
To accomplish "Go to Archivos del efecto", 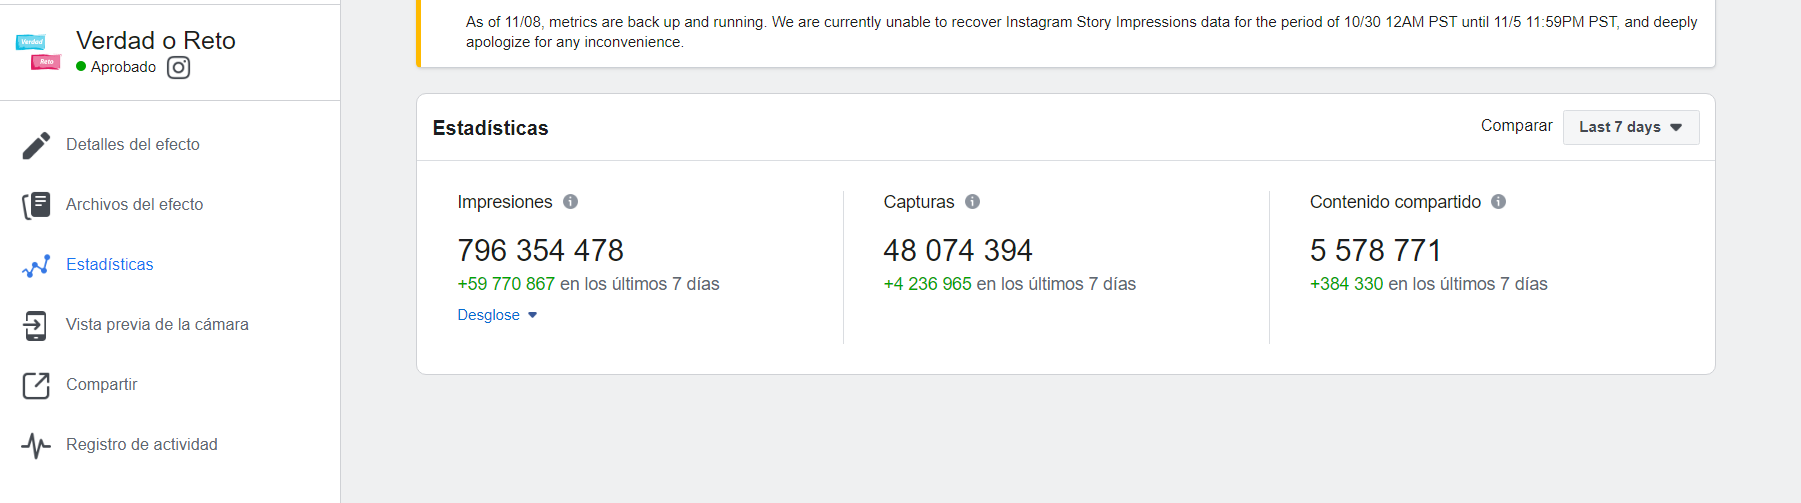I will 134,205.
